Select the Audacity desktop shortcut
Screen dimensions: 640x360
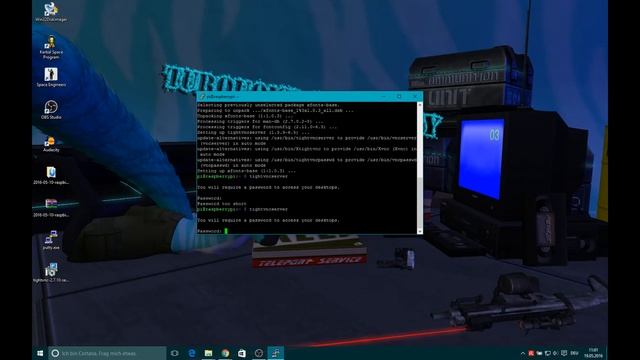click(51, 143)
